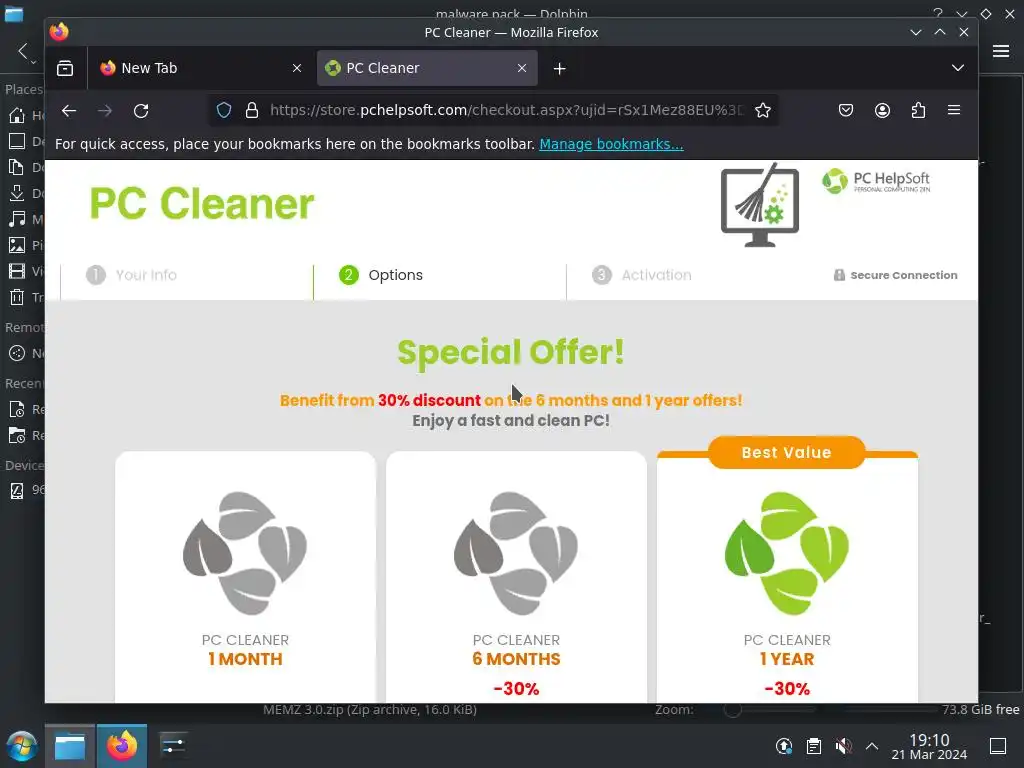Open the Home place in Dolphin sidebar
The image size is (1024, 768).
(23, 116)
